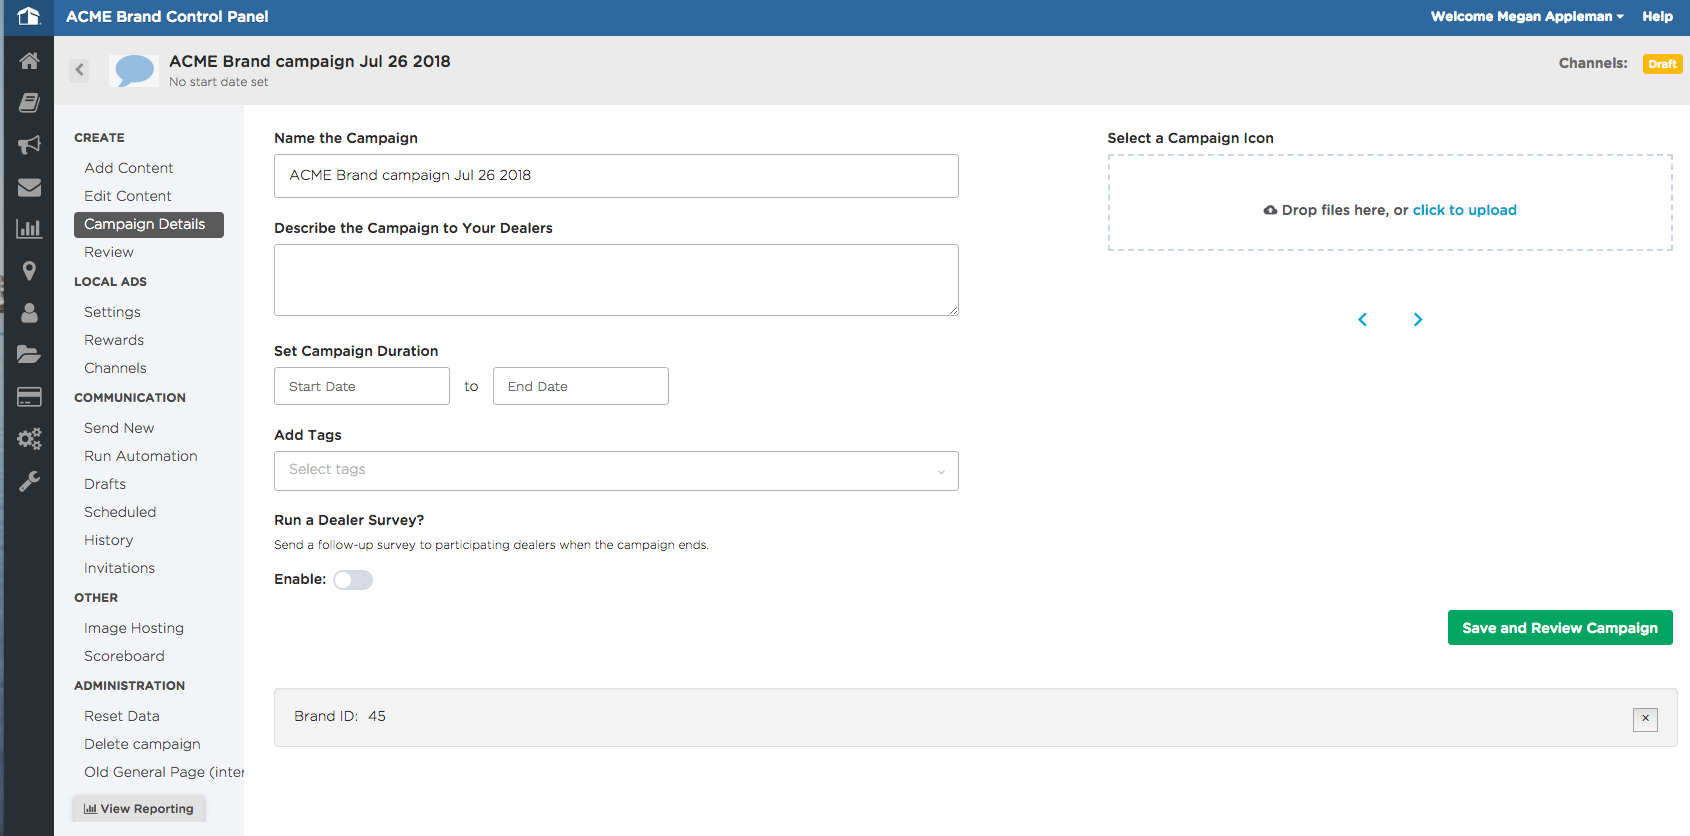This screenshot has height=836, width=1690.
Task: Open the bar chart reporting sidebar icon
Action: [29, 228]
